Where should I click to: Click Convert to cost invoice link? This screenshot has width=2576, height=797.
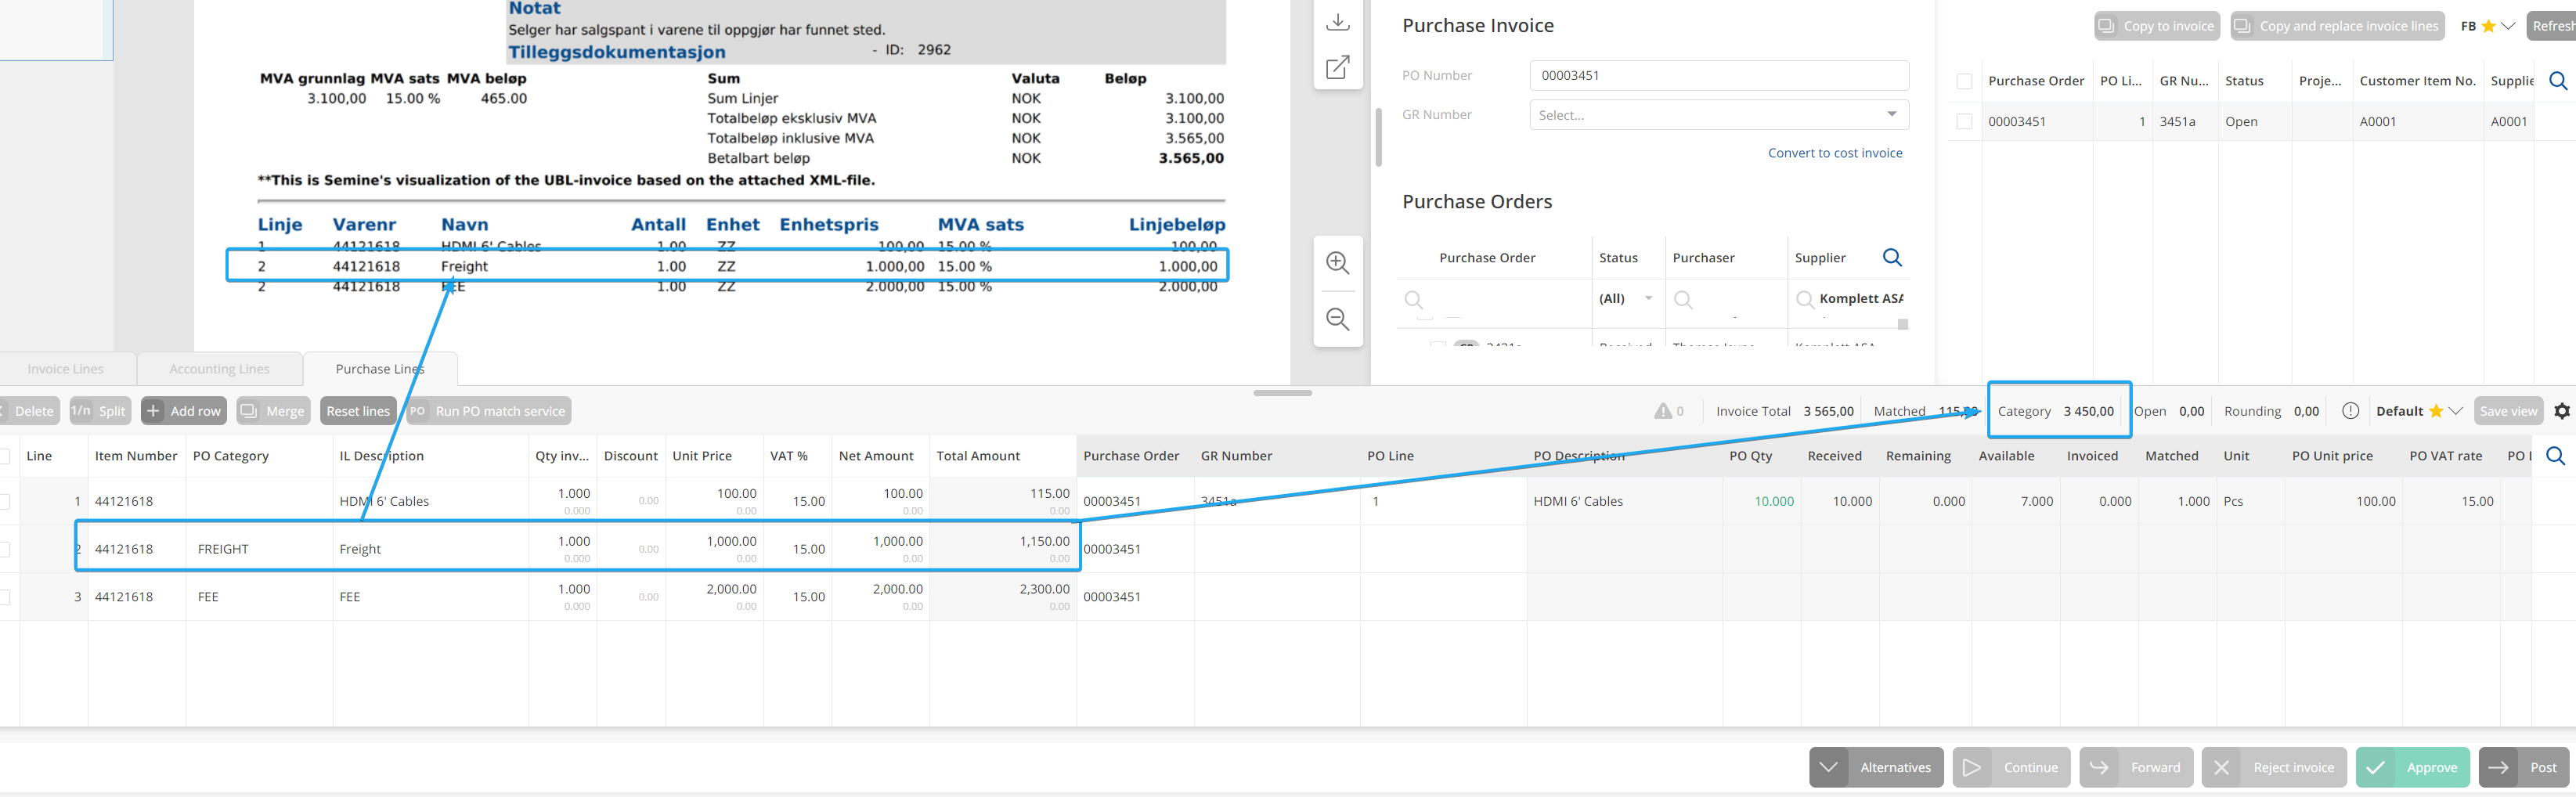click(x=1834, y=153)
